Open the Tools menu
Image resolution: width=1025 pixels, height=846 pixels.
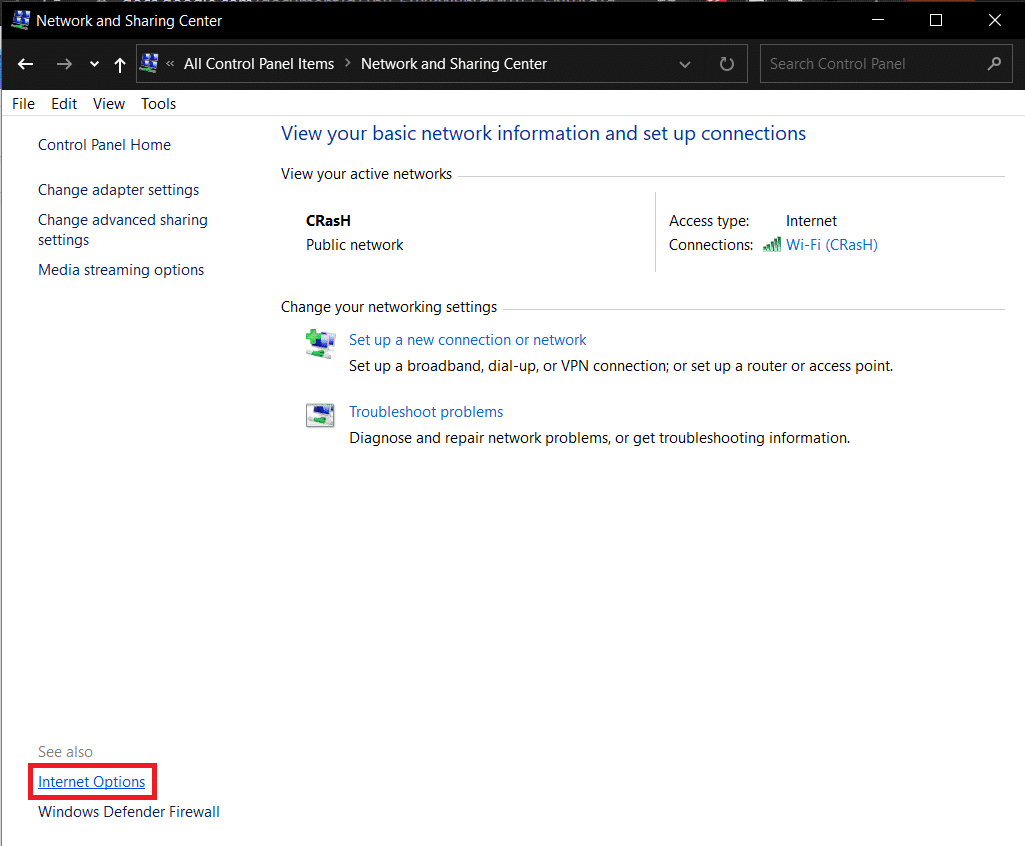tap(158, 104)
